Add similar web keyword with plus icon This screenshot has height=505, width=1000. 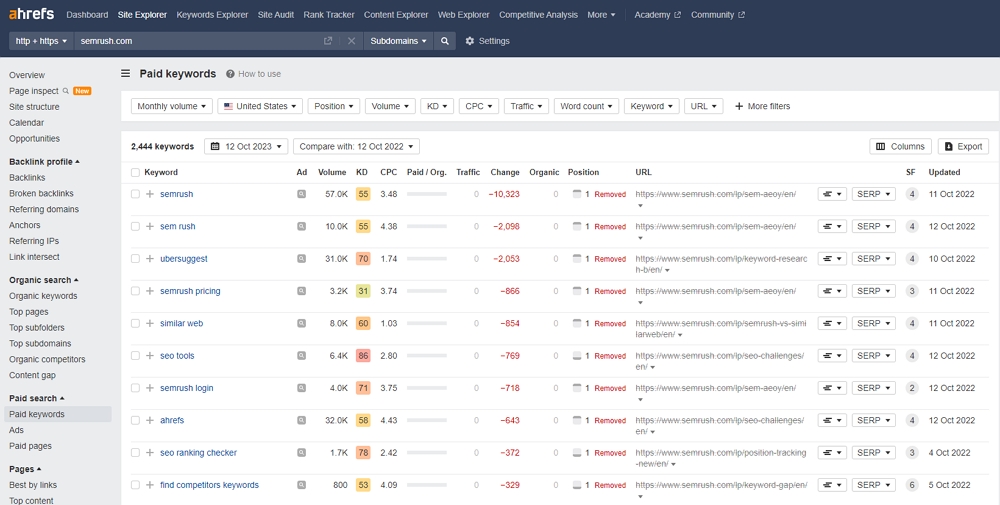(150, 323)
